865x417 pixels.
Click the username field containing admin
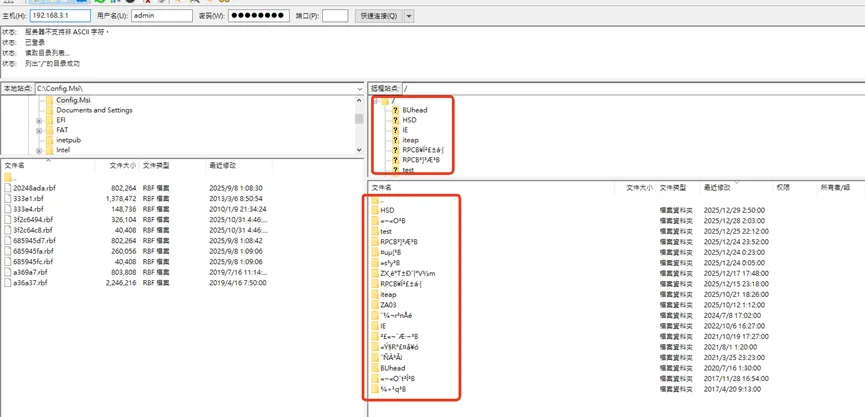[162, 16]
